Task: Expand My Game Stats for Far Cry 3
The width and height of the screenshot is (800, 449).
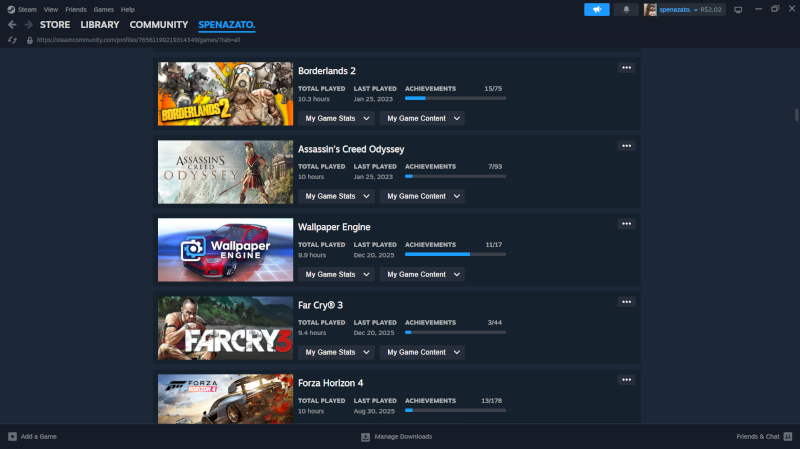Action: [x=336, y=352]
